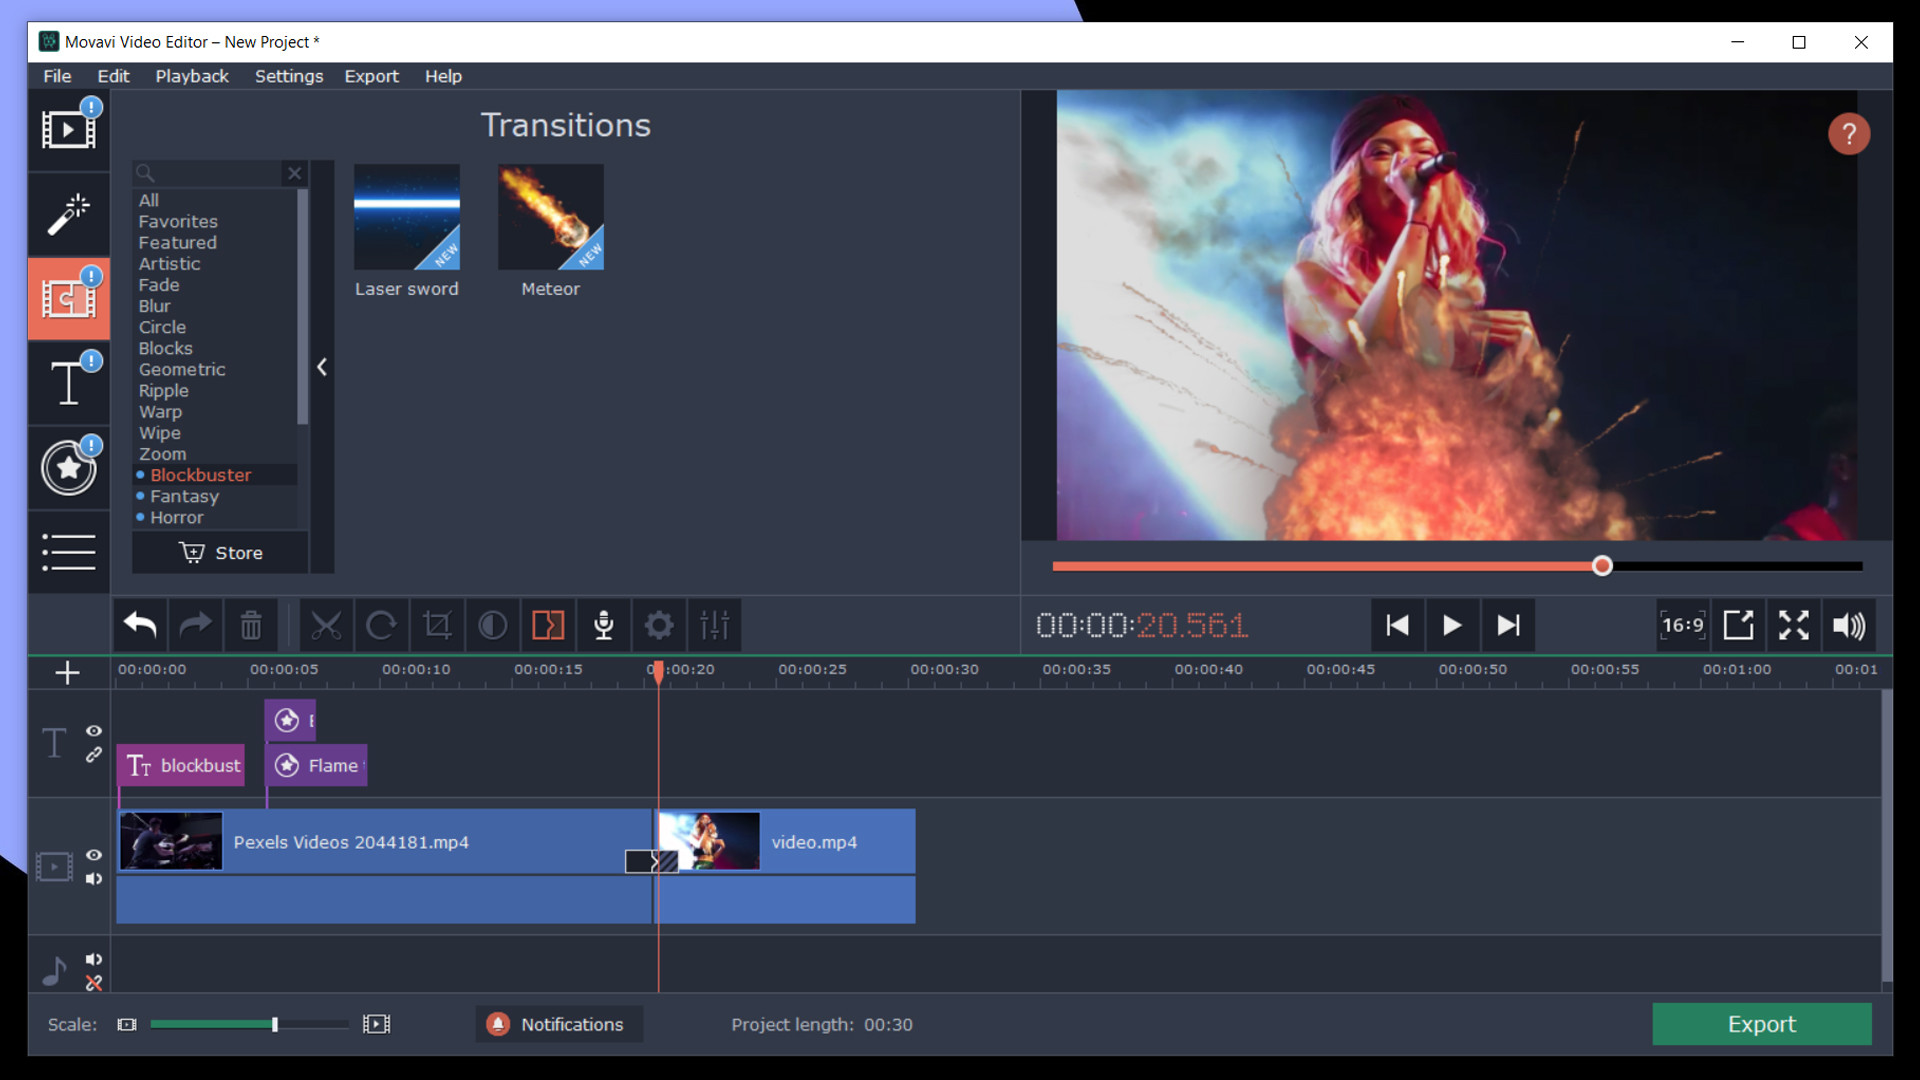The height and width of the screenshot is (1080, 1920).
Task: Open the Record voiceover microphone tool
Action: 604,625
